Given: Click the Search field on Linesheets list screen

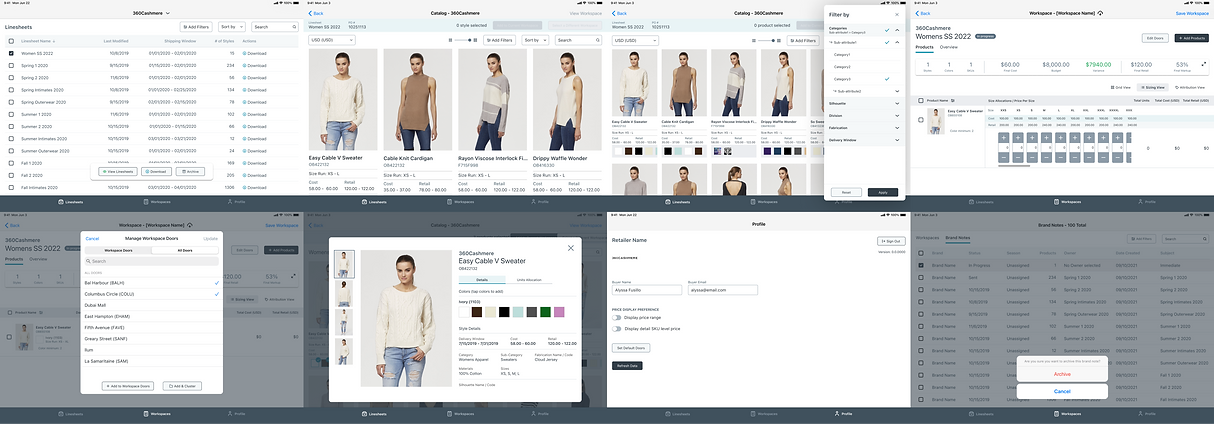Looking at the screenshot, I should click(x=273, y=27).
